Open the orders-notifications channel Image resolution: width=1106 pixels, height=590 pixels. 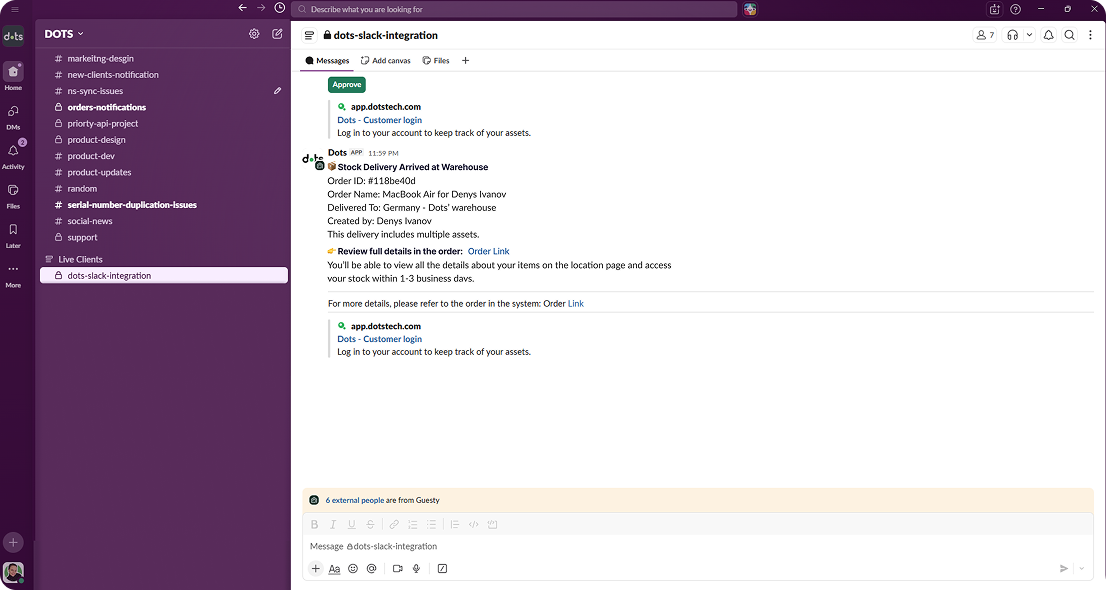click(x=163, y=107)
